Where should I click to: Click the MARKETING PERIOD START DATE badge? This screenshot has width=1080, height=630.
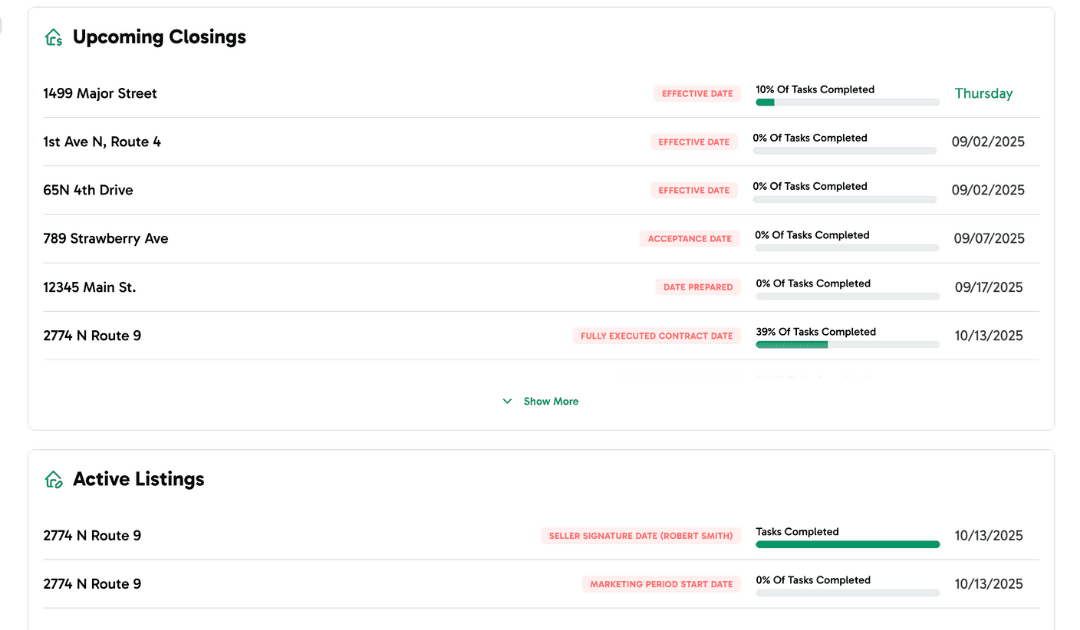pyautogui.click(x=661, y=584)
